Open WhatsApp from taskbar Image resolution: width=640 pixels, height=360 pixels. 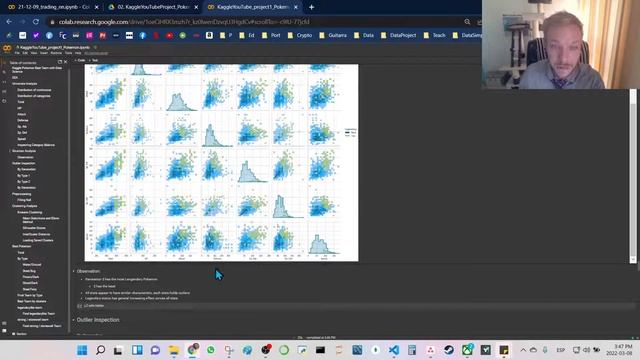[211, 350]
